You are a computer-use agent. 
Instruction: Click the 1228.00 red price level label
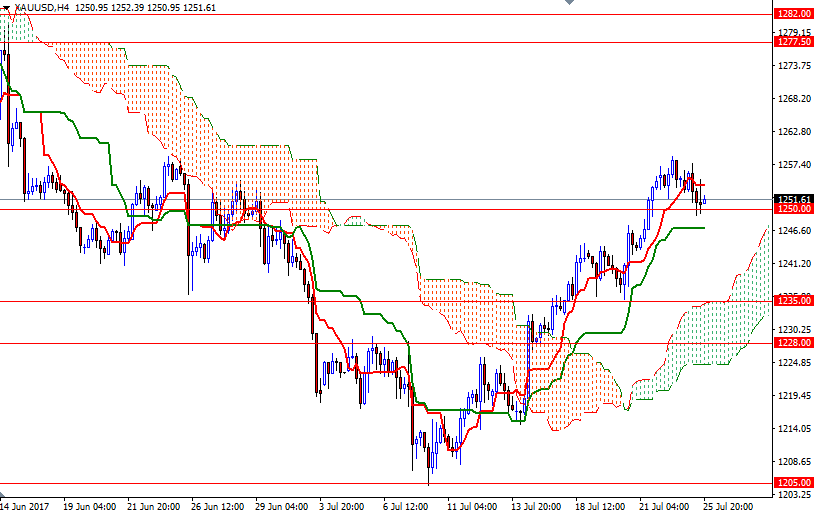point(793,343)
